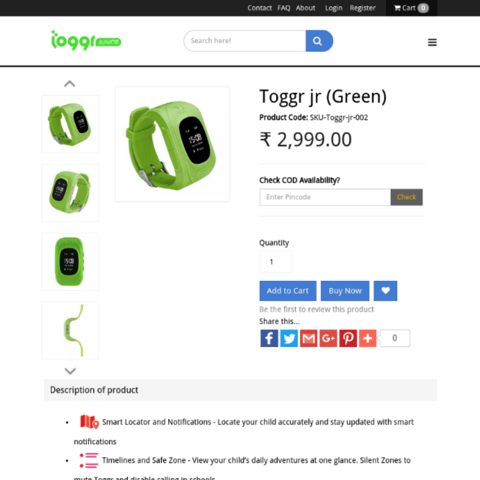
Task: Check COD availability with Check button
Action: coord(407,197)
